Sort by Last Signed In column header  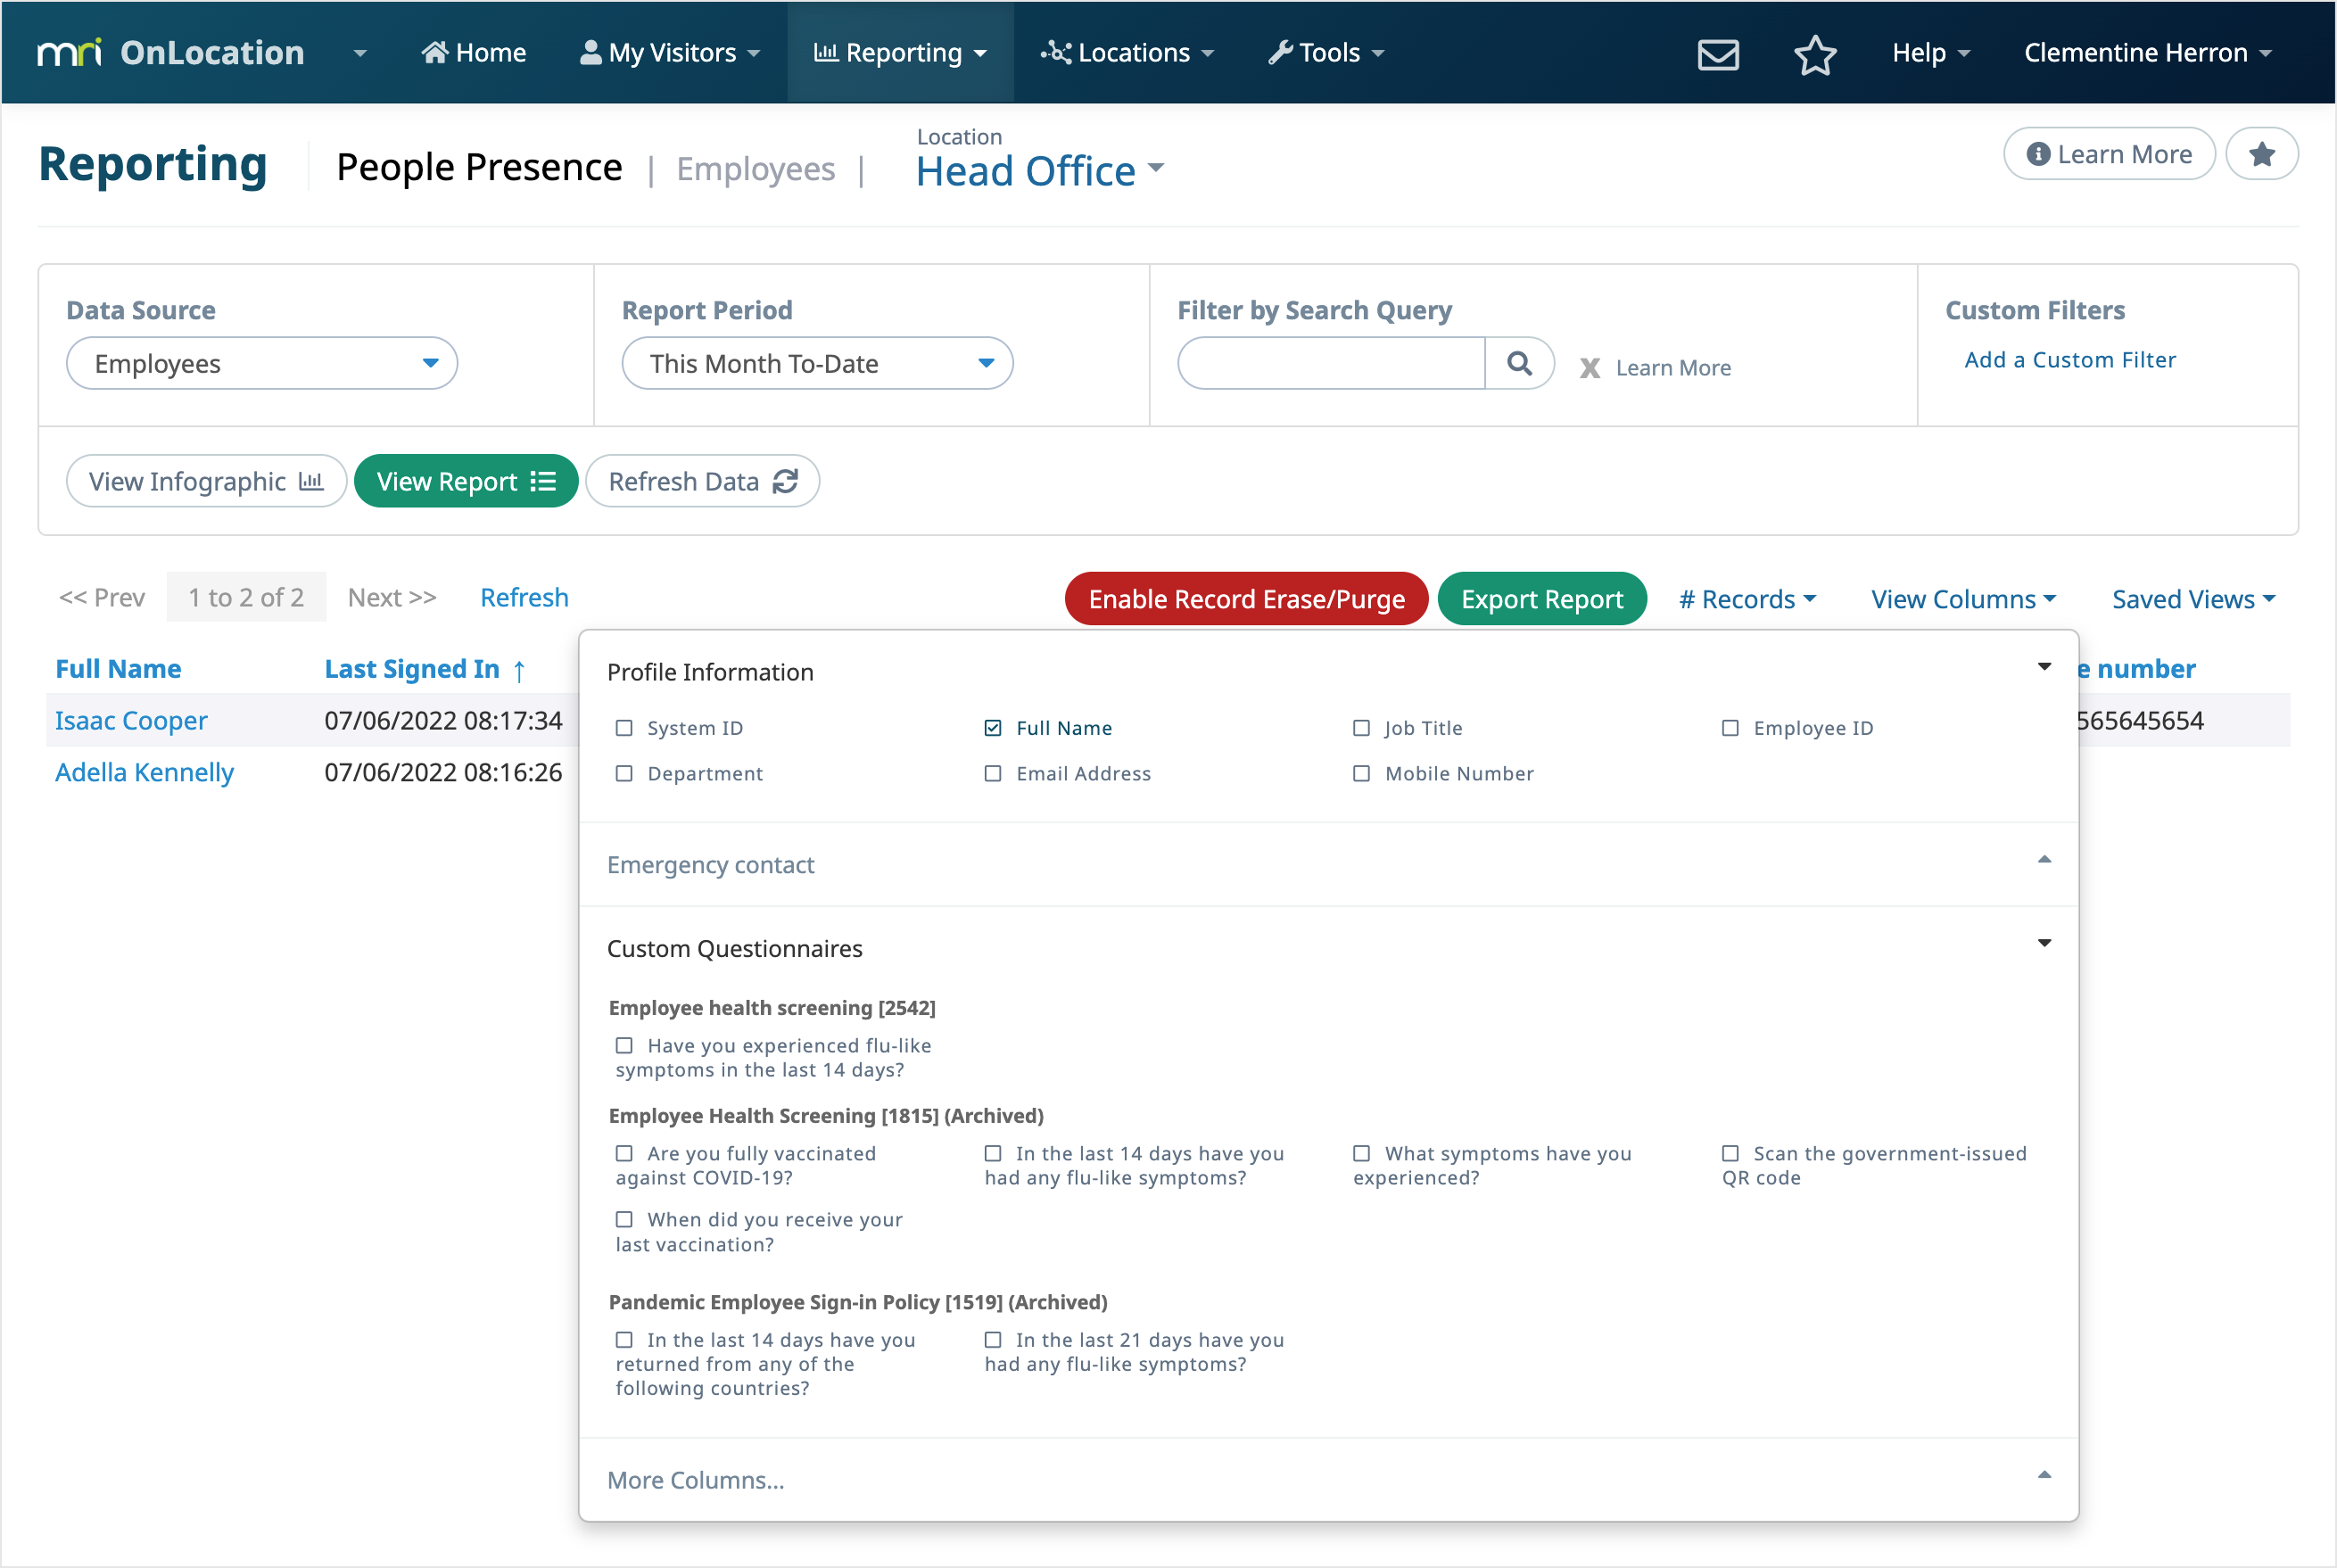[412, 669]
